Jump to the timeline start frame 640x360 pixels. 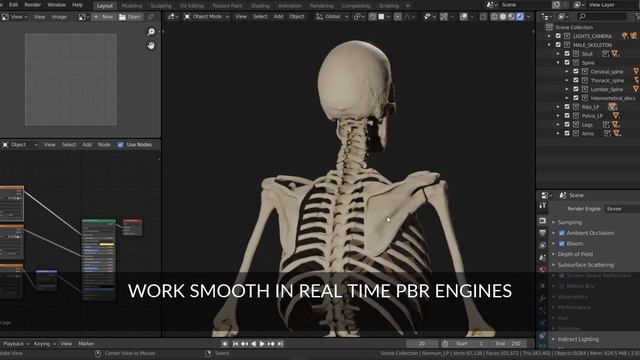point(236,344)
